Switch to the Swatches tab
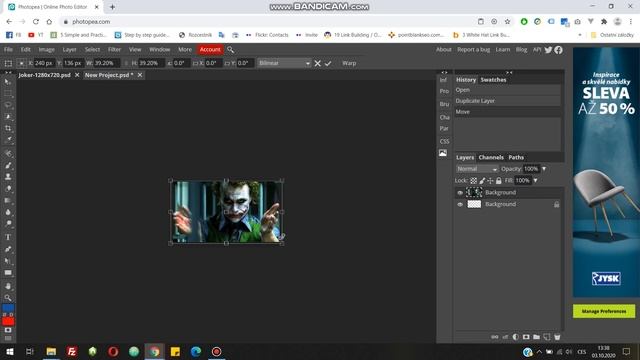 (x=493, y=80)
